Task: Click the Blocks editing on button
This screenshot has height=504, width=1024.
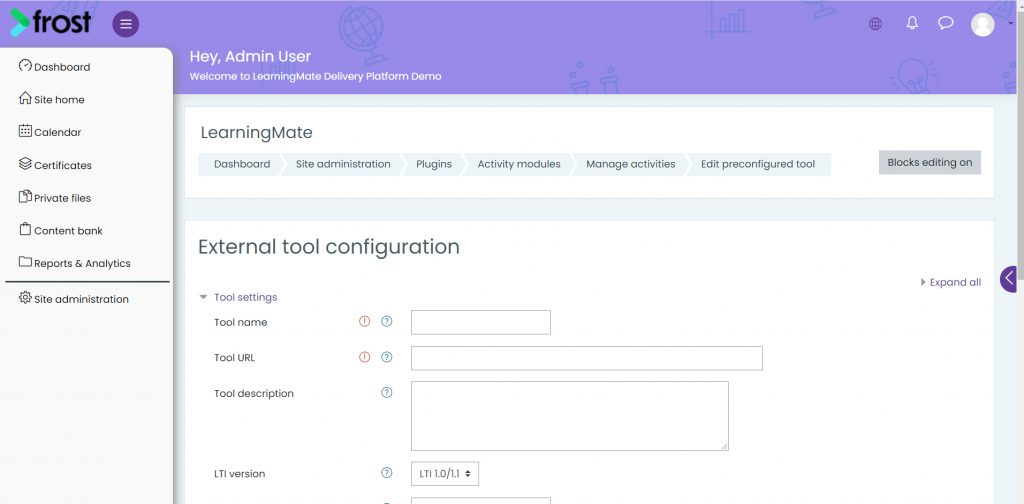Action: click(x=929, y=163)
